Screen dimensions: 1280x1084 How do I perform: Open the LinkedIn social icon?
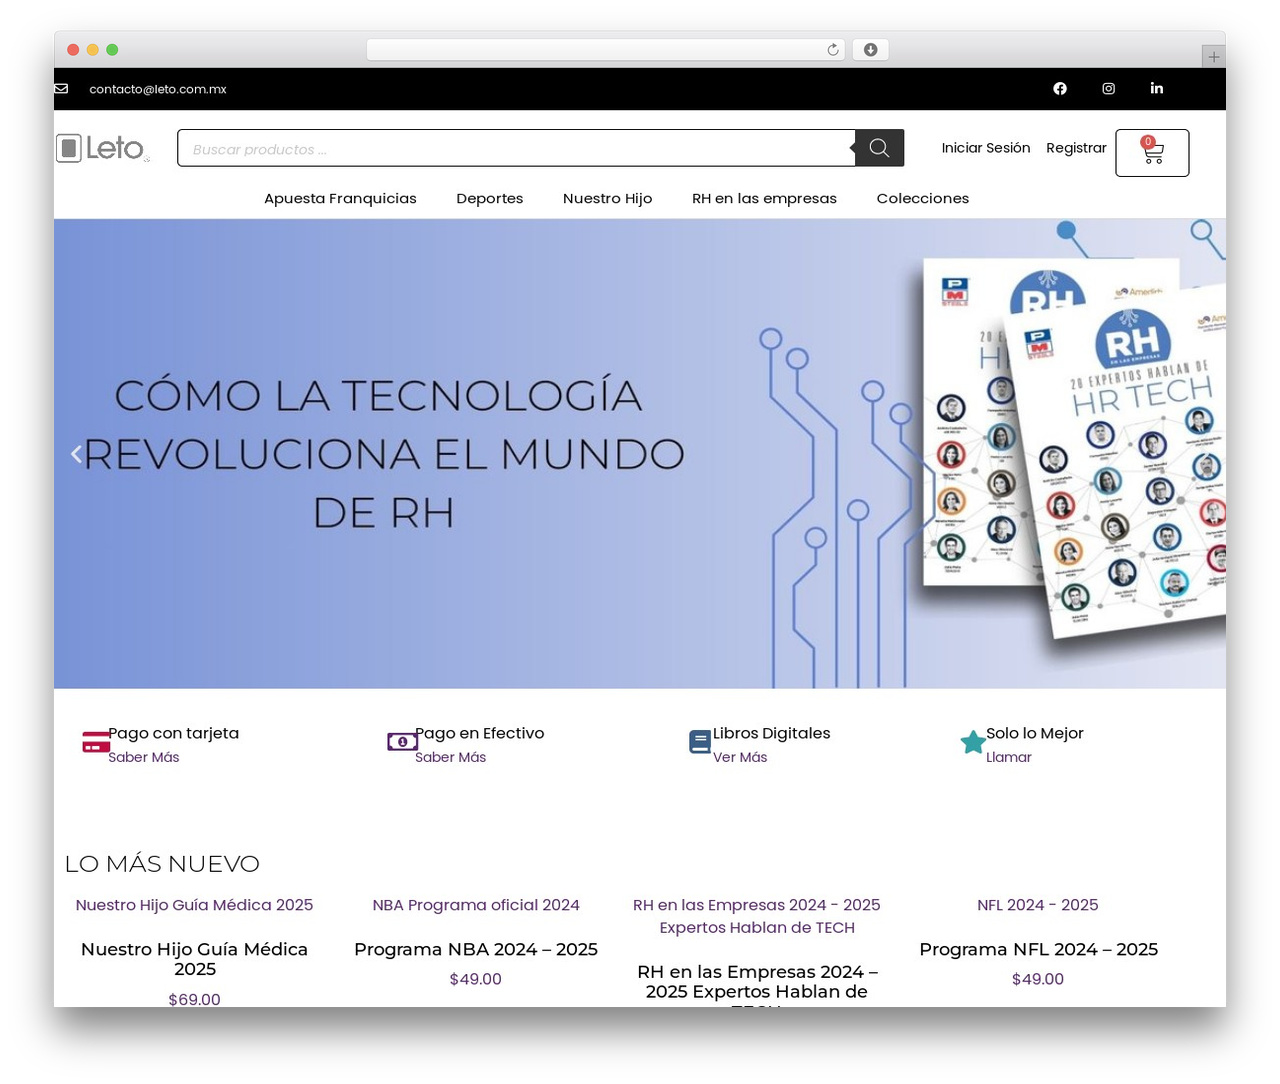[x=1157, y=88]
